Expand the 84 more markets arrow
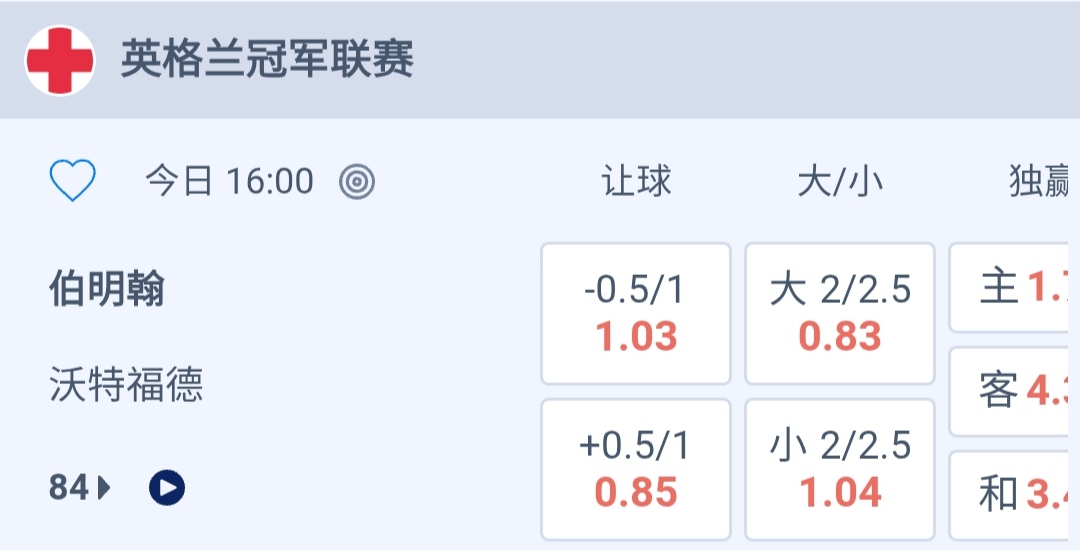 104,488
